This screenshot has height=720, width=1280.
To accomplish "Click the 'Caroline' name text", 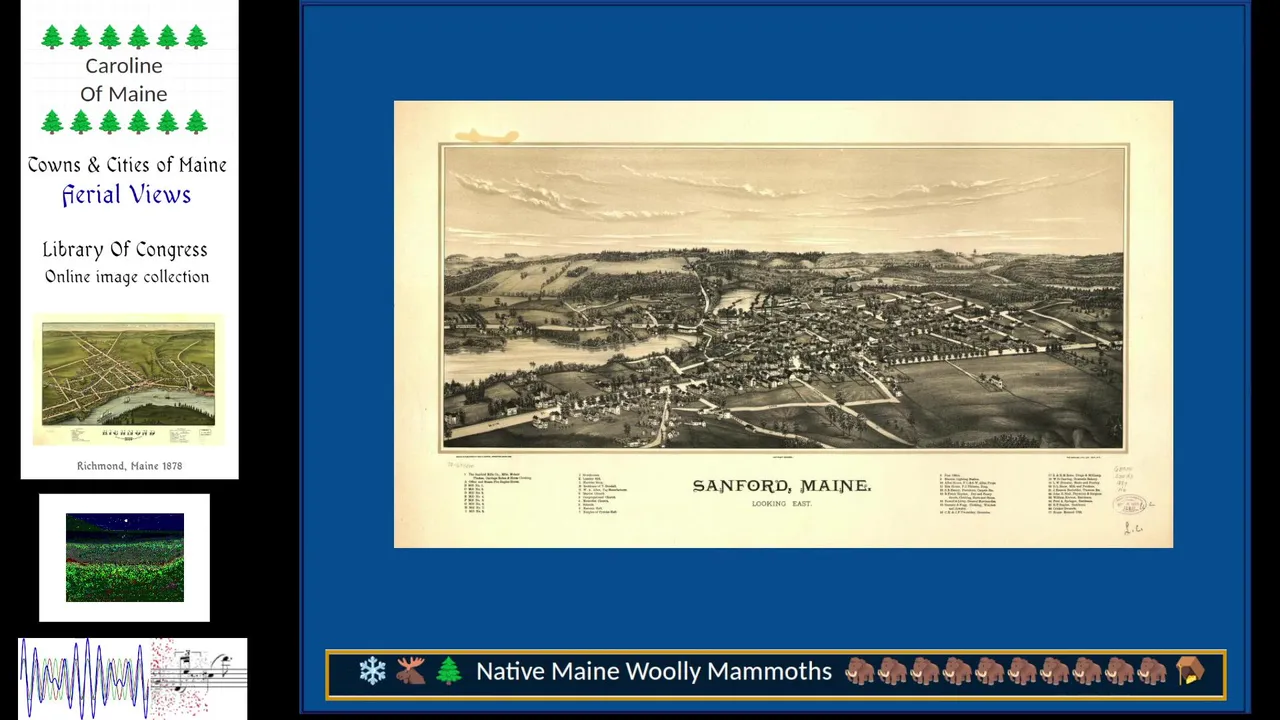I will 124,66.
